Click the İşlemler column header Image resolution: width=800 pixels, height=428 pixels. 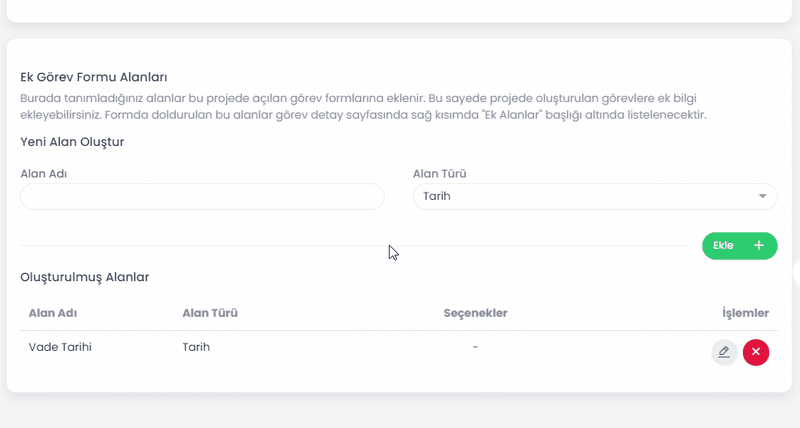pos(745,313)
